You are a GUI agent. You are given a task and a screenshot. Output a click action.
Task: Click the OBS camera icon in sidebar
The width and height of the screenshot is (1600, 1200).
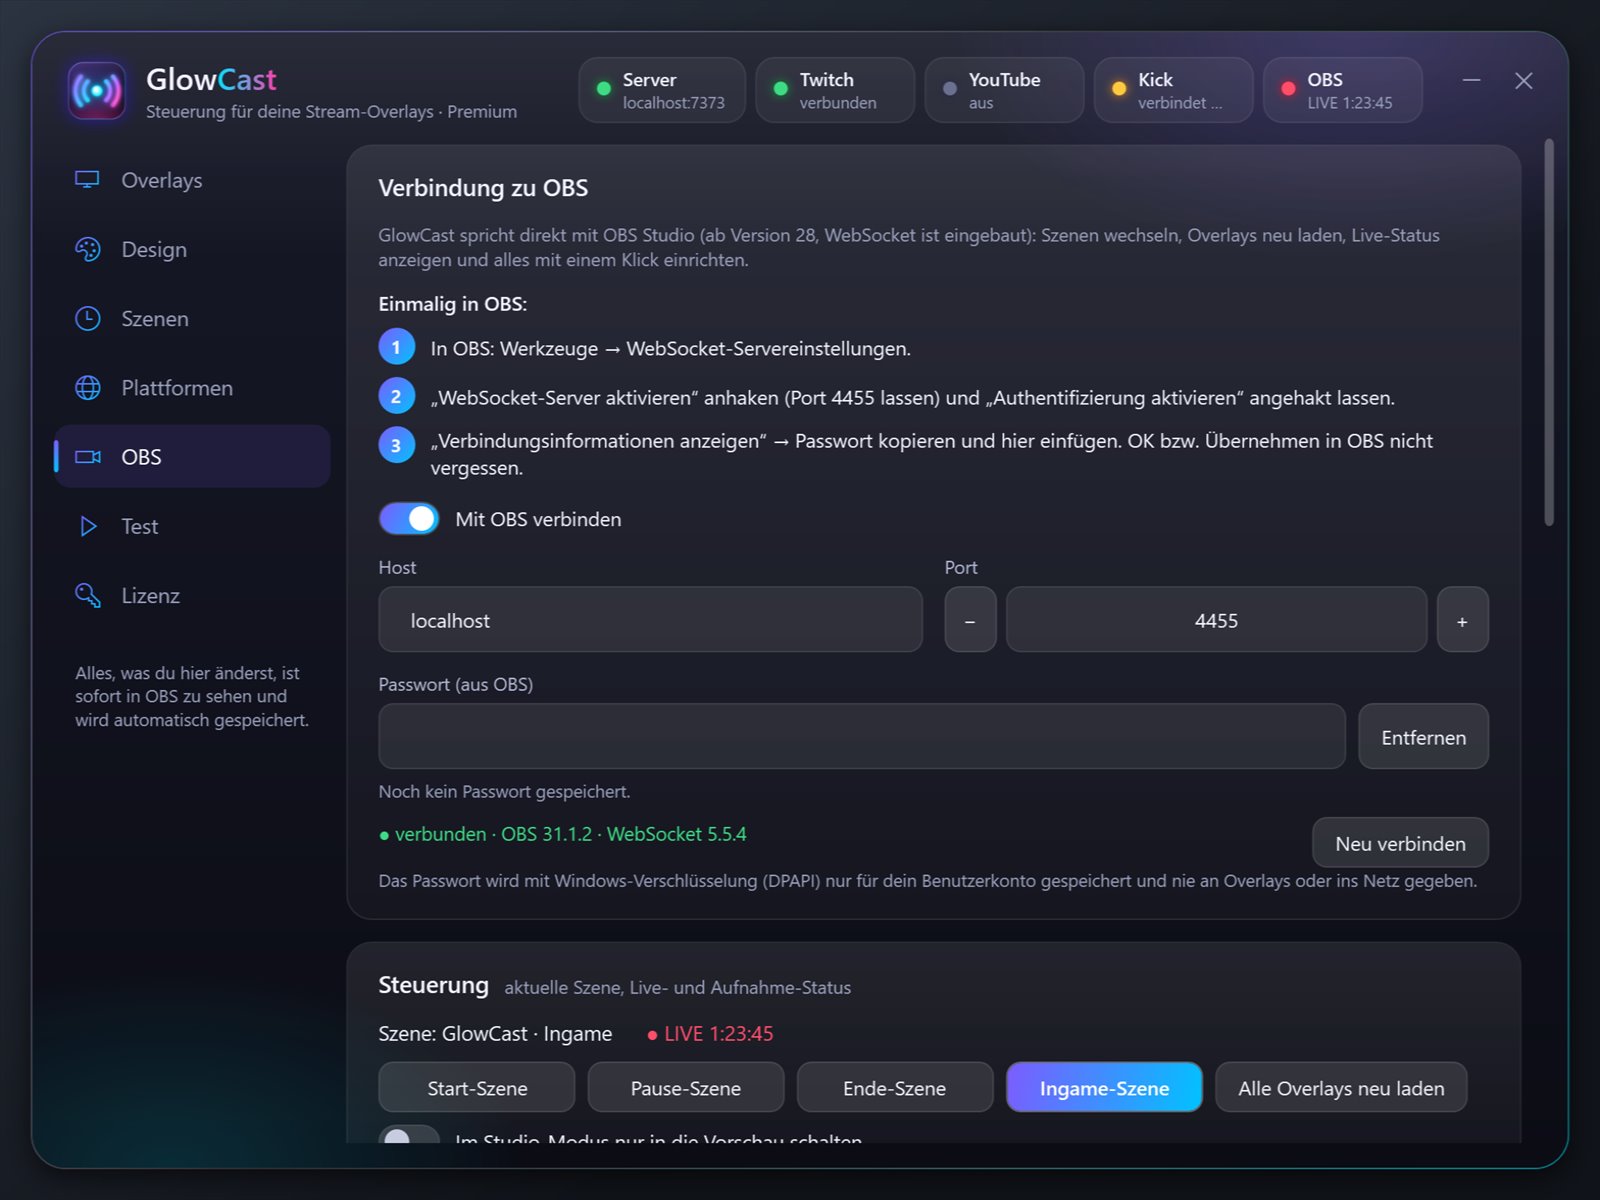pos(88,456)
